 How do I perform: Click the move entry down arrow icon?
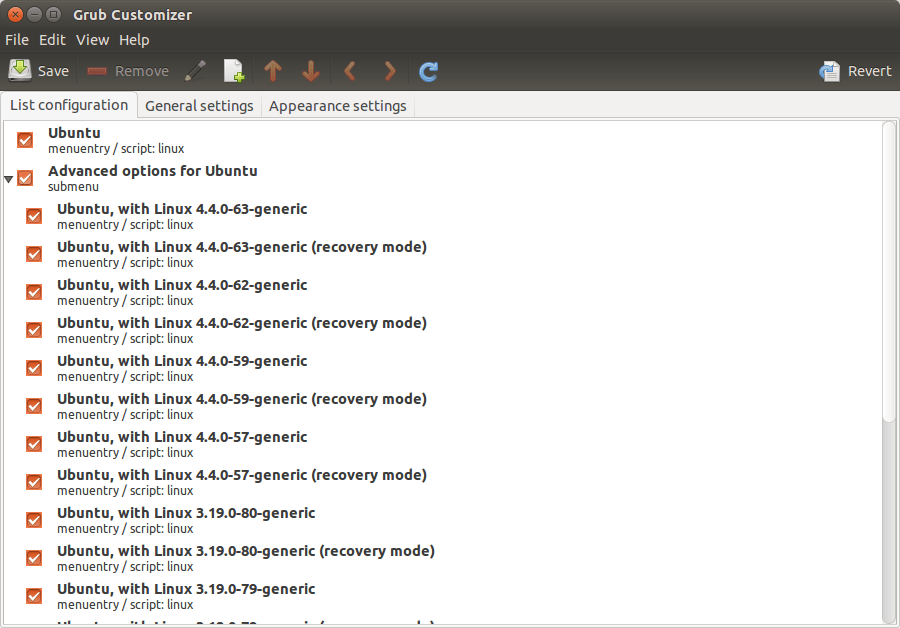pos(310,70)
